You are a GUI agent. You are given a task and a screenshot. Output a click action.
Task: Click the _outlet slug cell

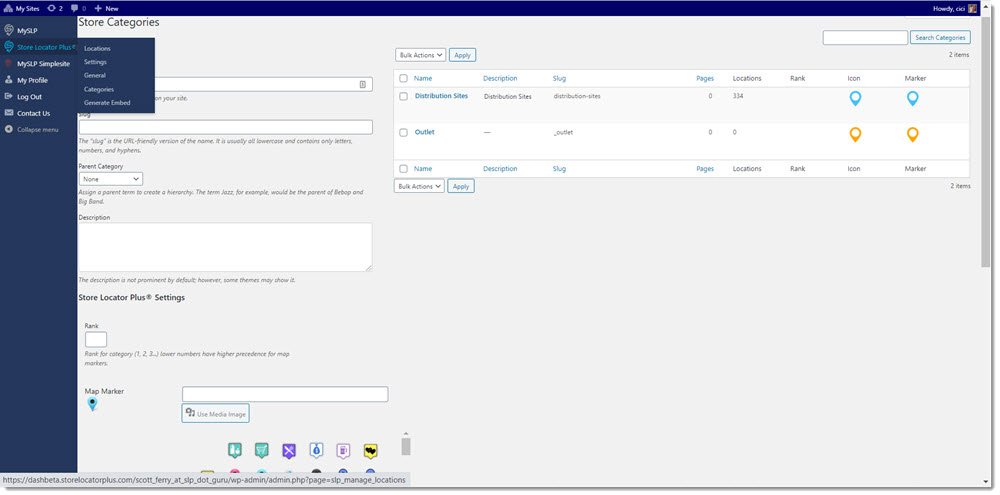(563, 133)
